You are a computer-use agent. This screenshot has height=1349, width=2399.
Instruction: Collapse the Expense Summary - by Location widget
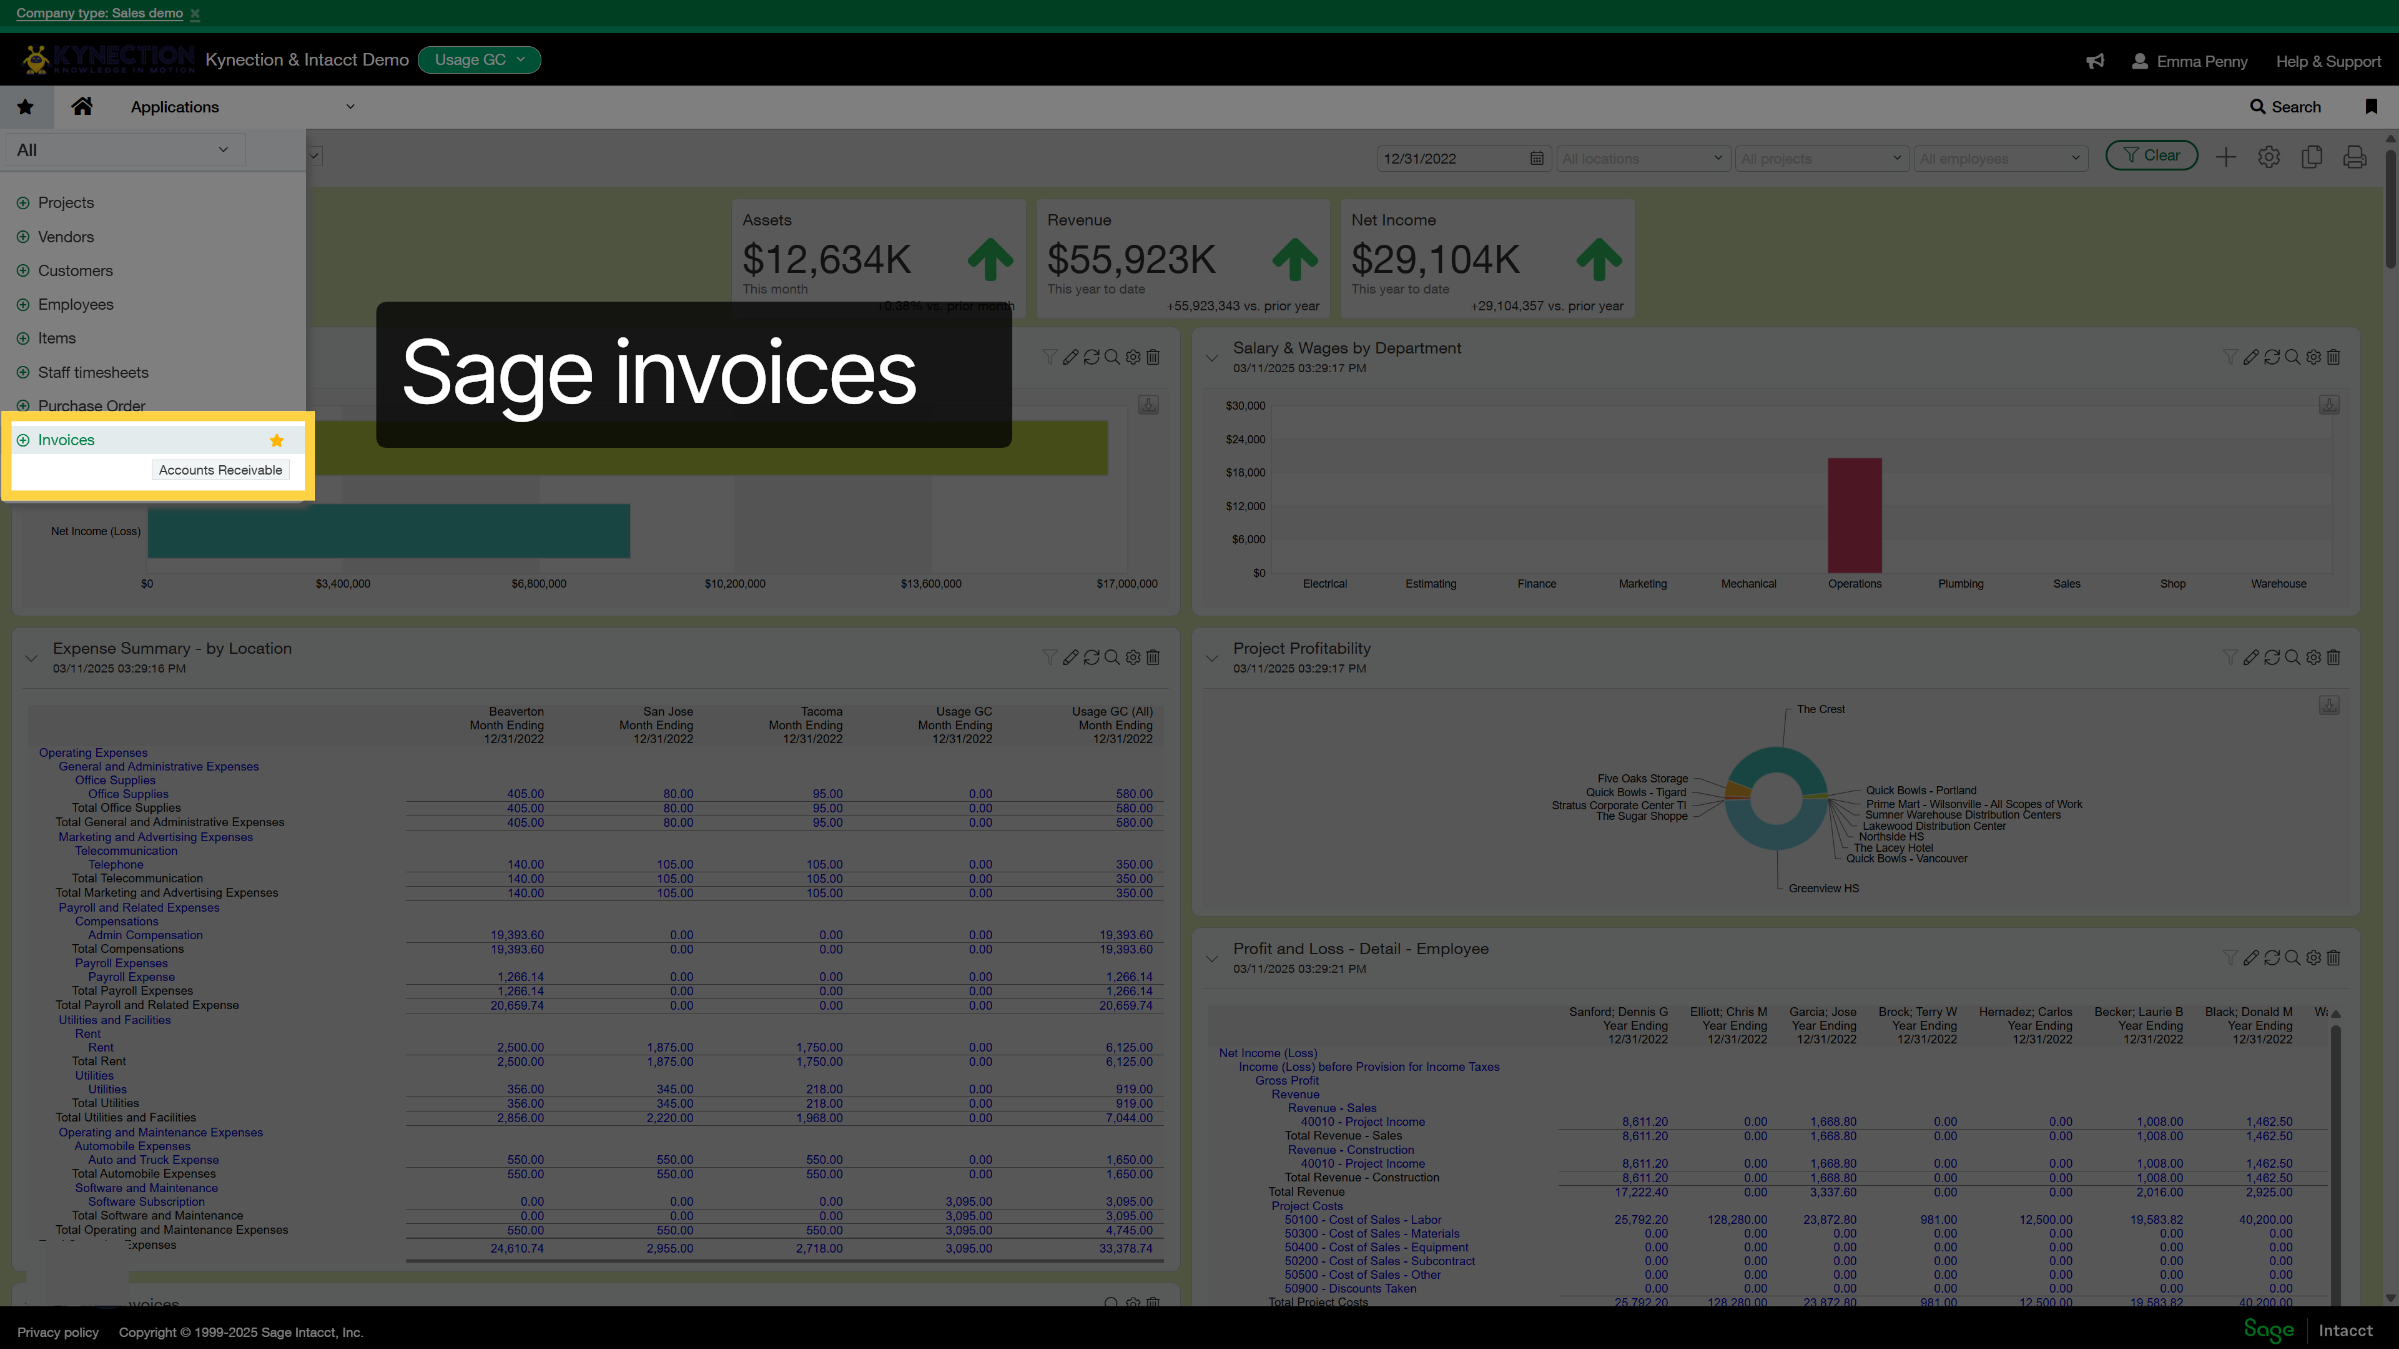pyautogui.click(x=31, y=658)
